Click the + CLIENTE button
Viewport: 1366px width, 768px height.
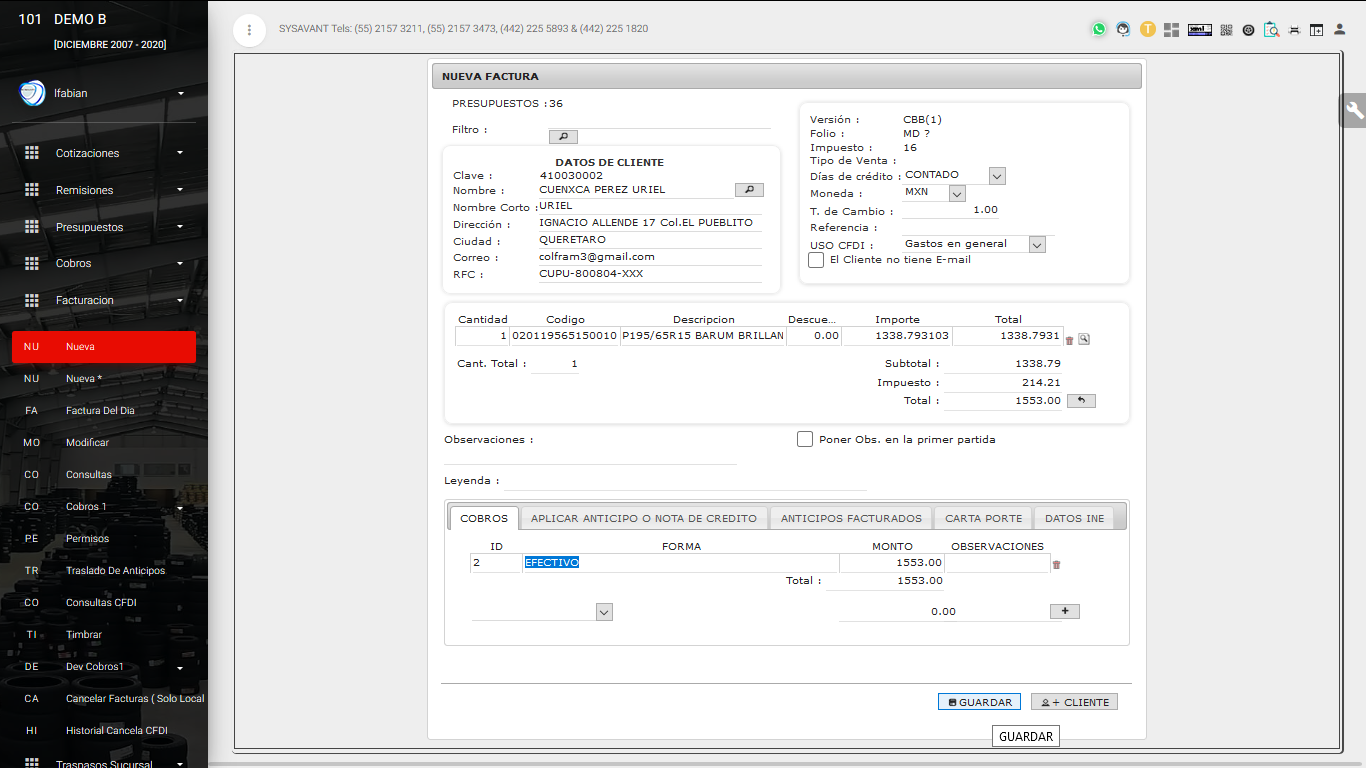(1074, 702)
